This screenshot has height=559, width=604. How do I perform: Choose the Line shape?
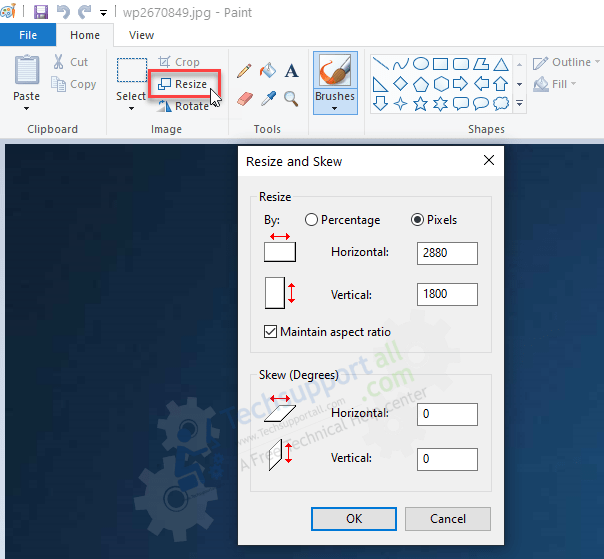coord(381,64)
